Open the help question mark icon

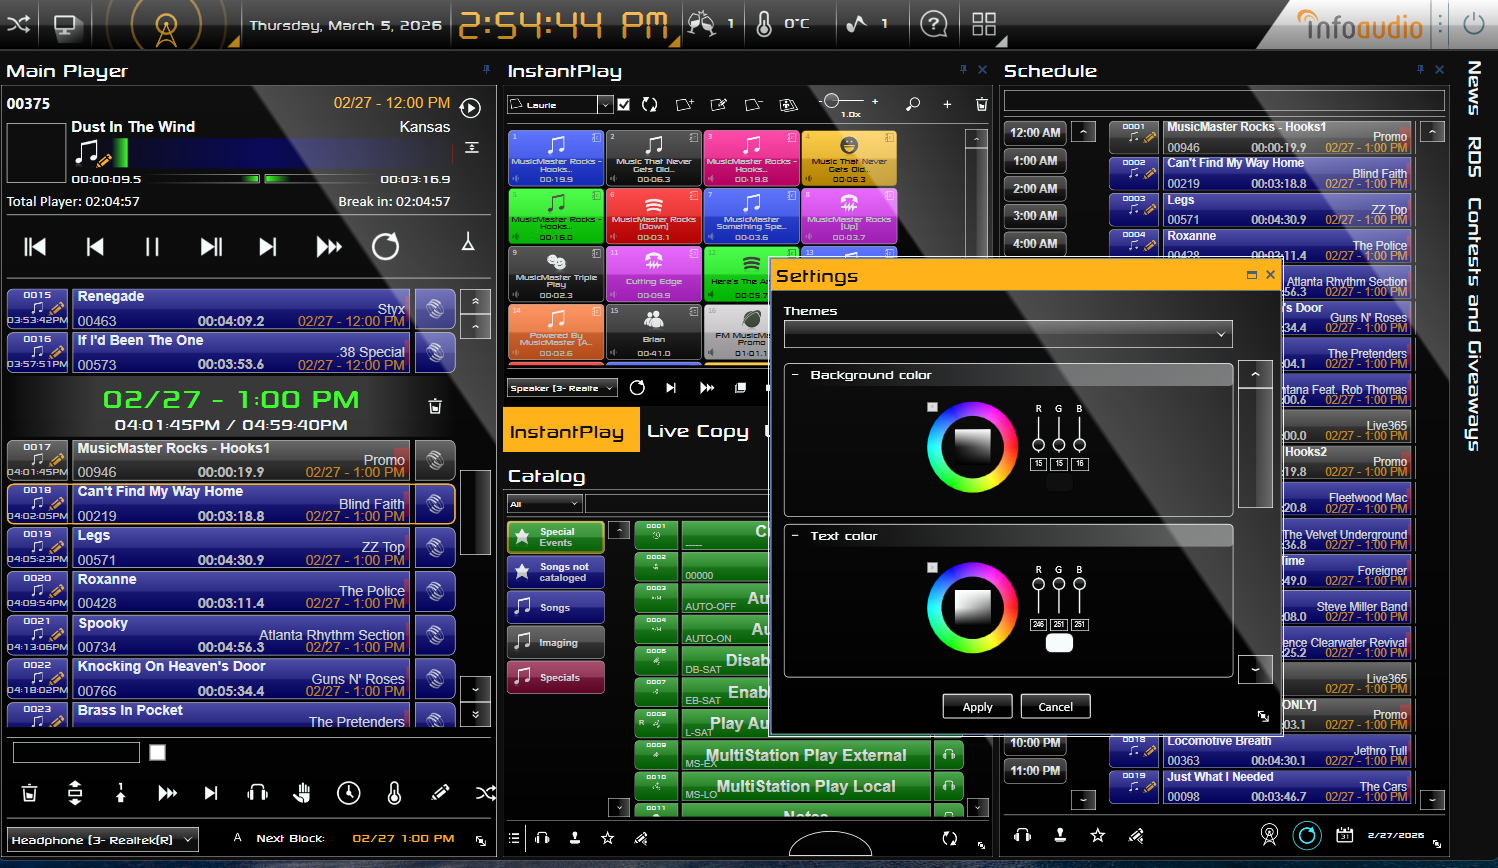pyautogui.click(x=934, y=24)
